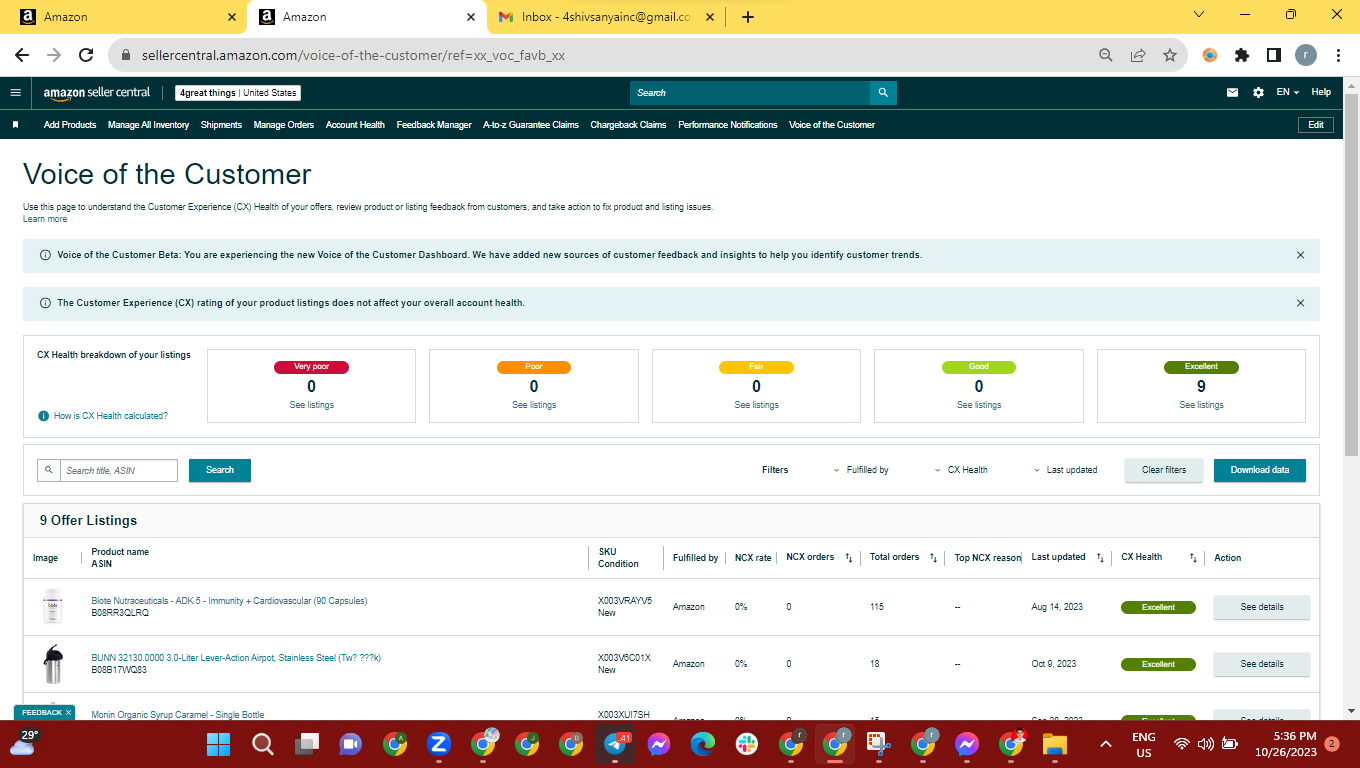Open Zoom from the taskbar
Screen dimensions: 1360x768
438,744
